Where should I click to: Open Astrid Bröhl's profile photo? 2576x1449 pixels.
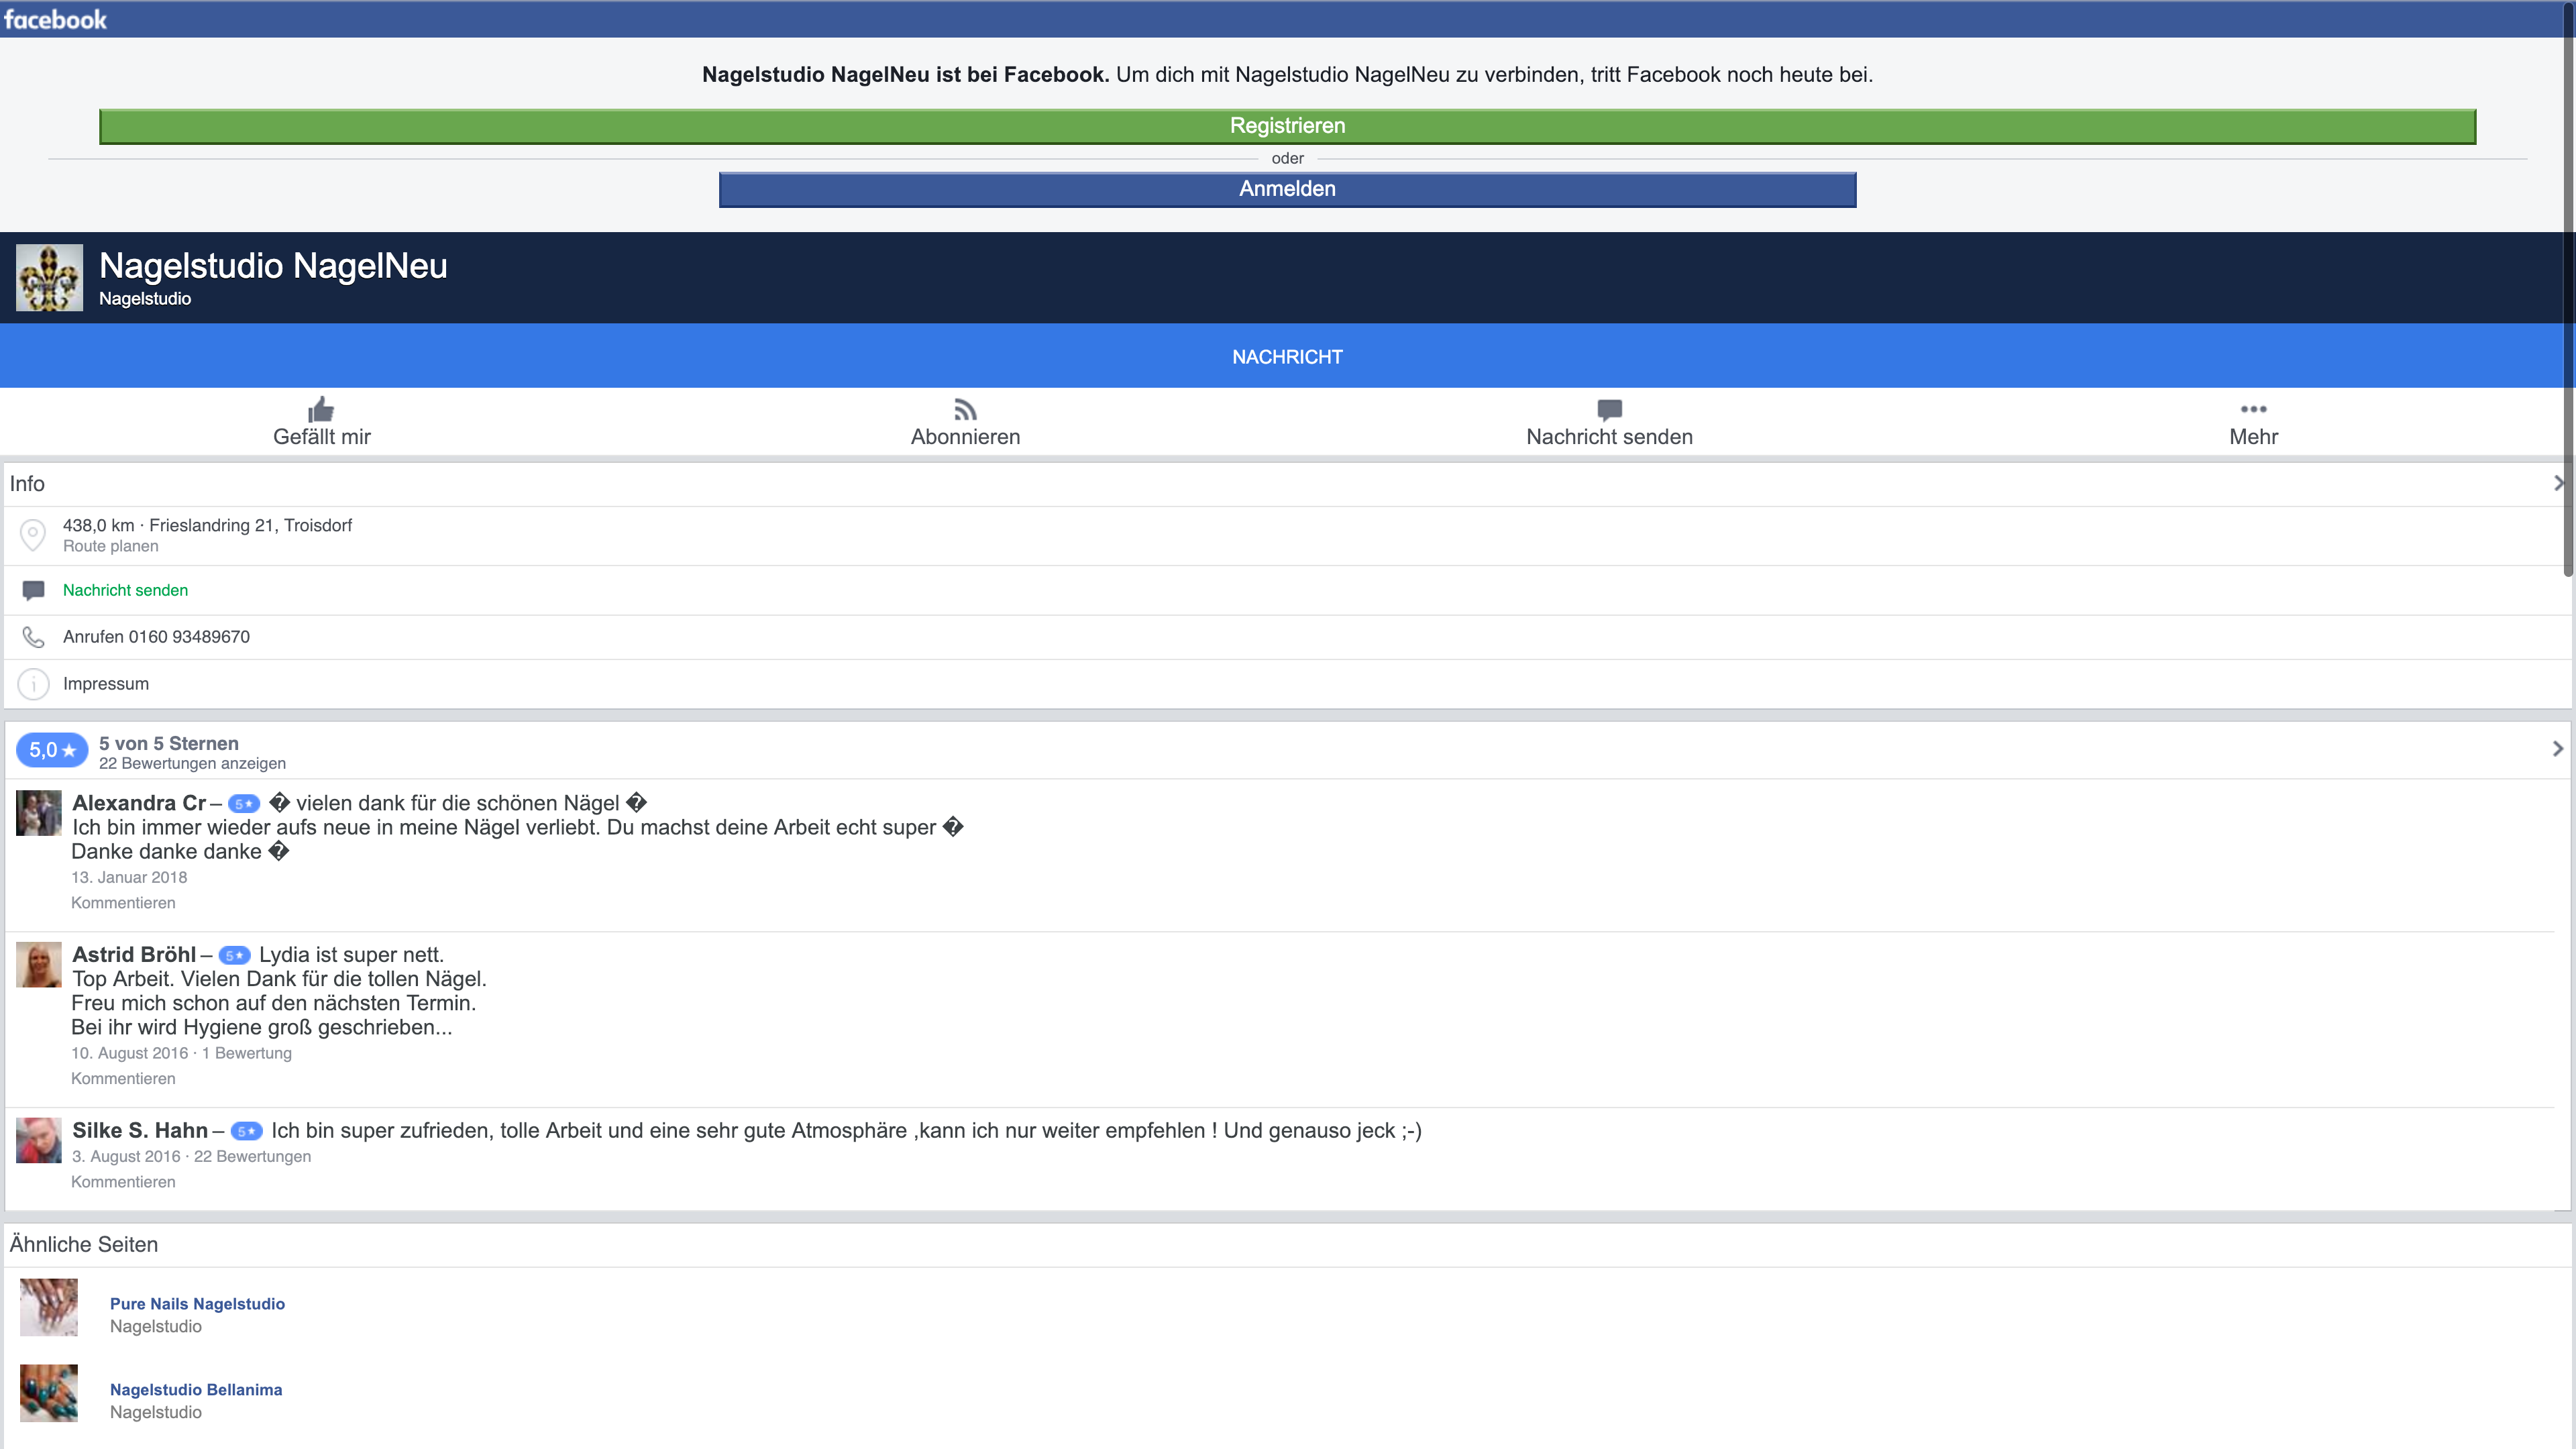39,965
